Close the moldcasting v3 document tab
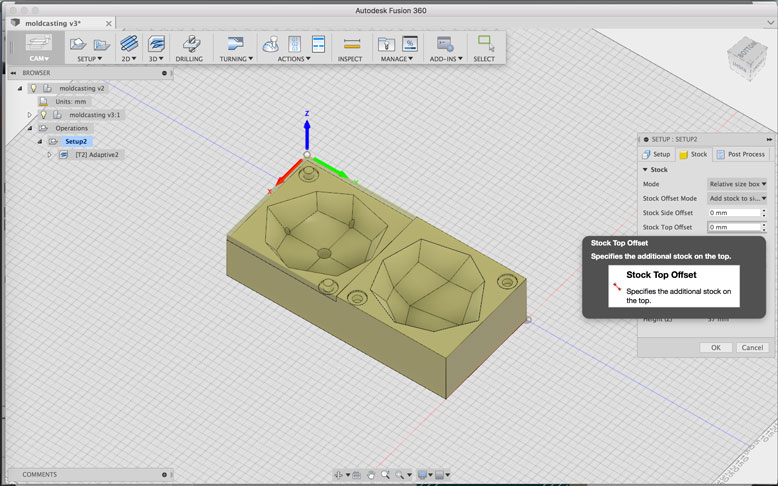The height and width of the screenshot is (486, 778). pos(109,23)
